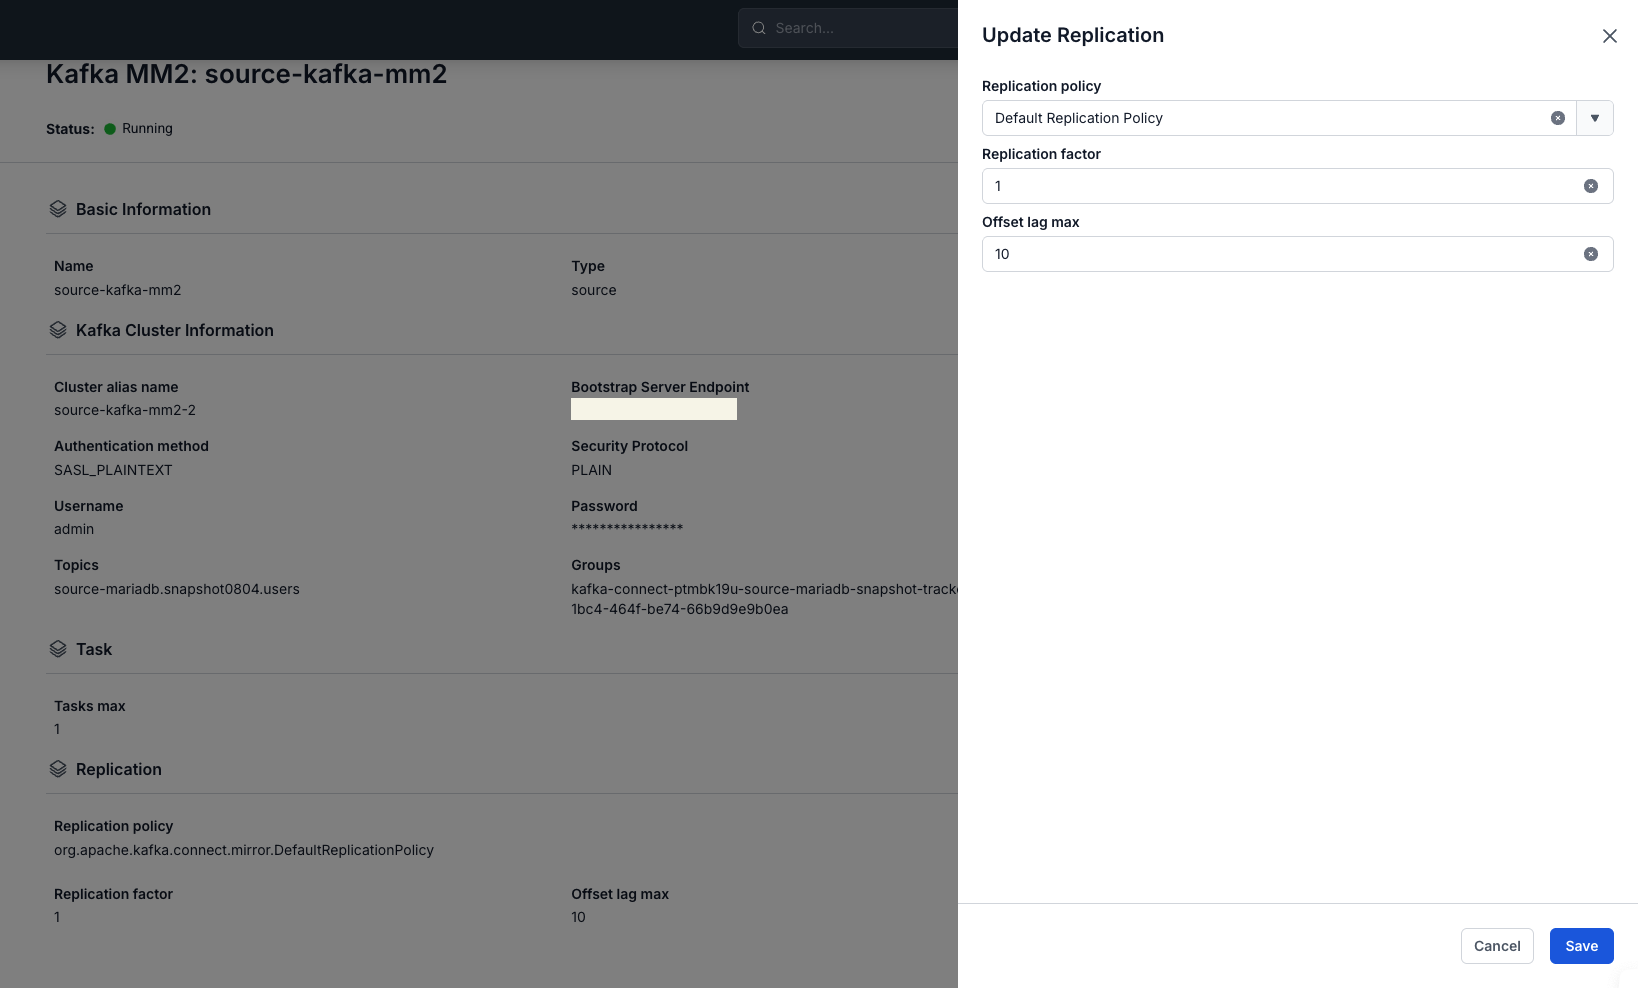
Task: Click the Kafka Cluster Information layers icon
Action: coord(58,330)
